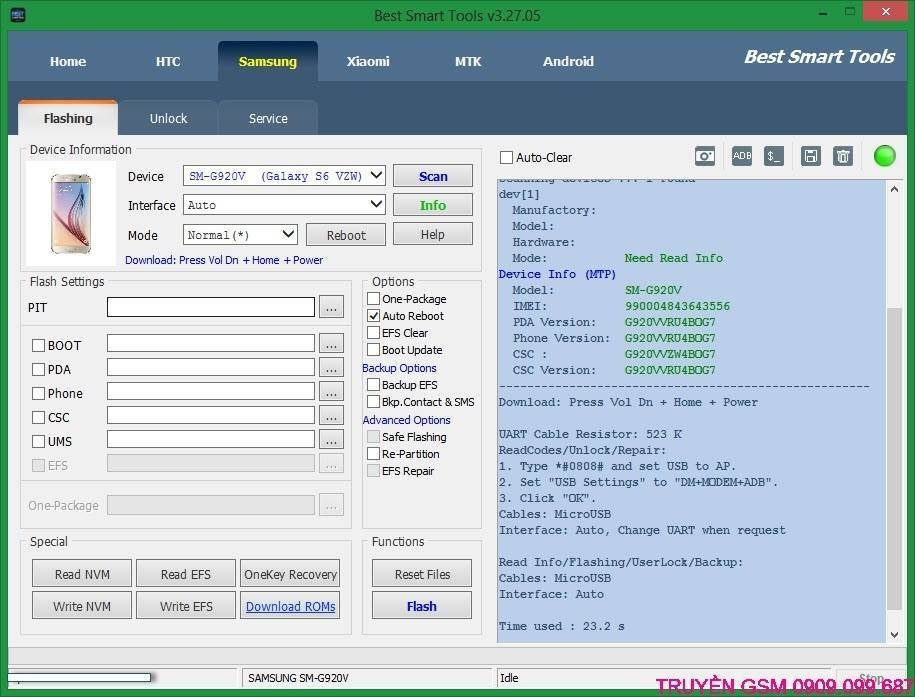Enable the Re-Partition option
This screenshot has width=915, height=697.
pyautogui.click(x=373, y=454)
